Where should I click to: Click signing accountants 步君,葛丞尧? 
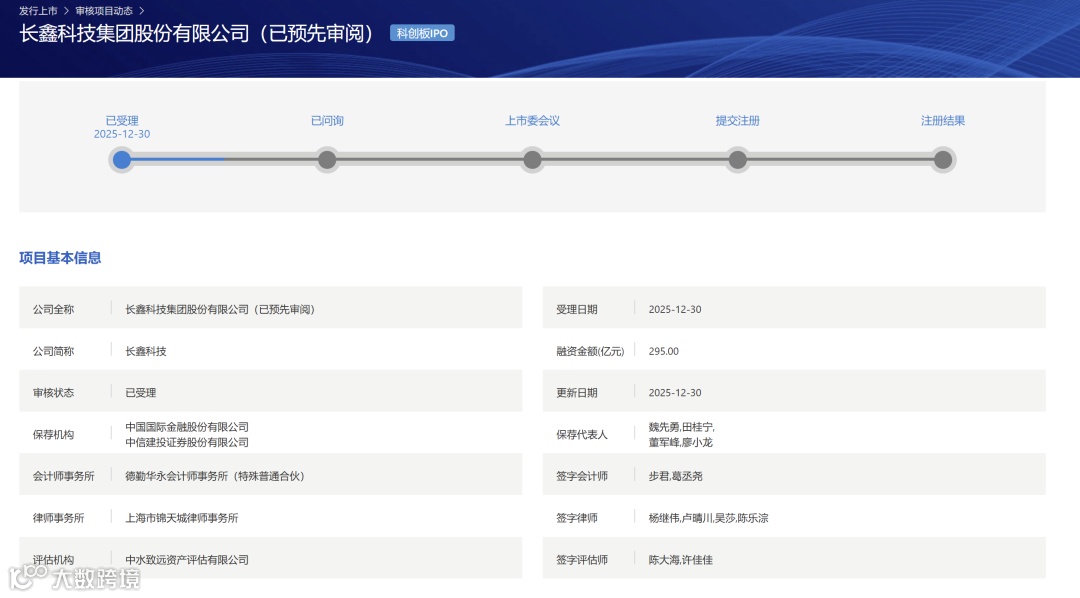pyautogui.click(x=676, y=476)
